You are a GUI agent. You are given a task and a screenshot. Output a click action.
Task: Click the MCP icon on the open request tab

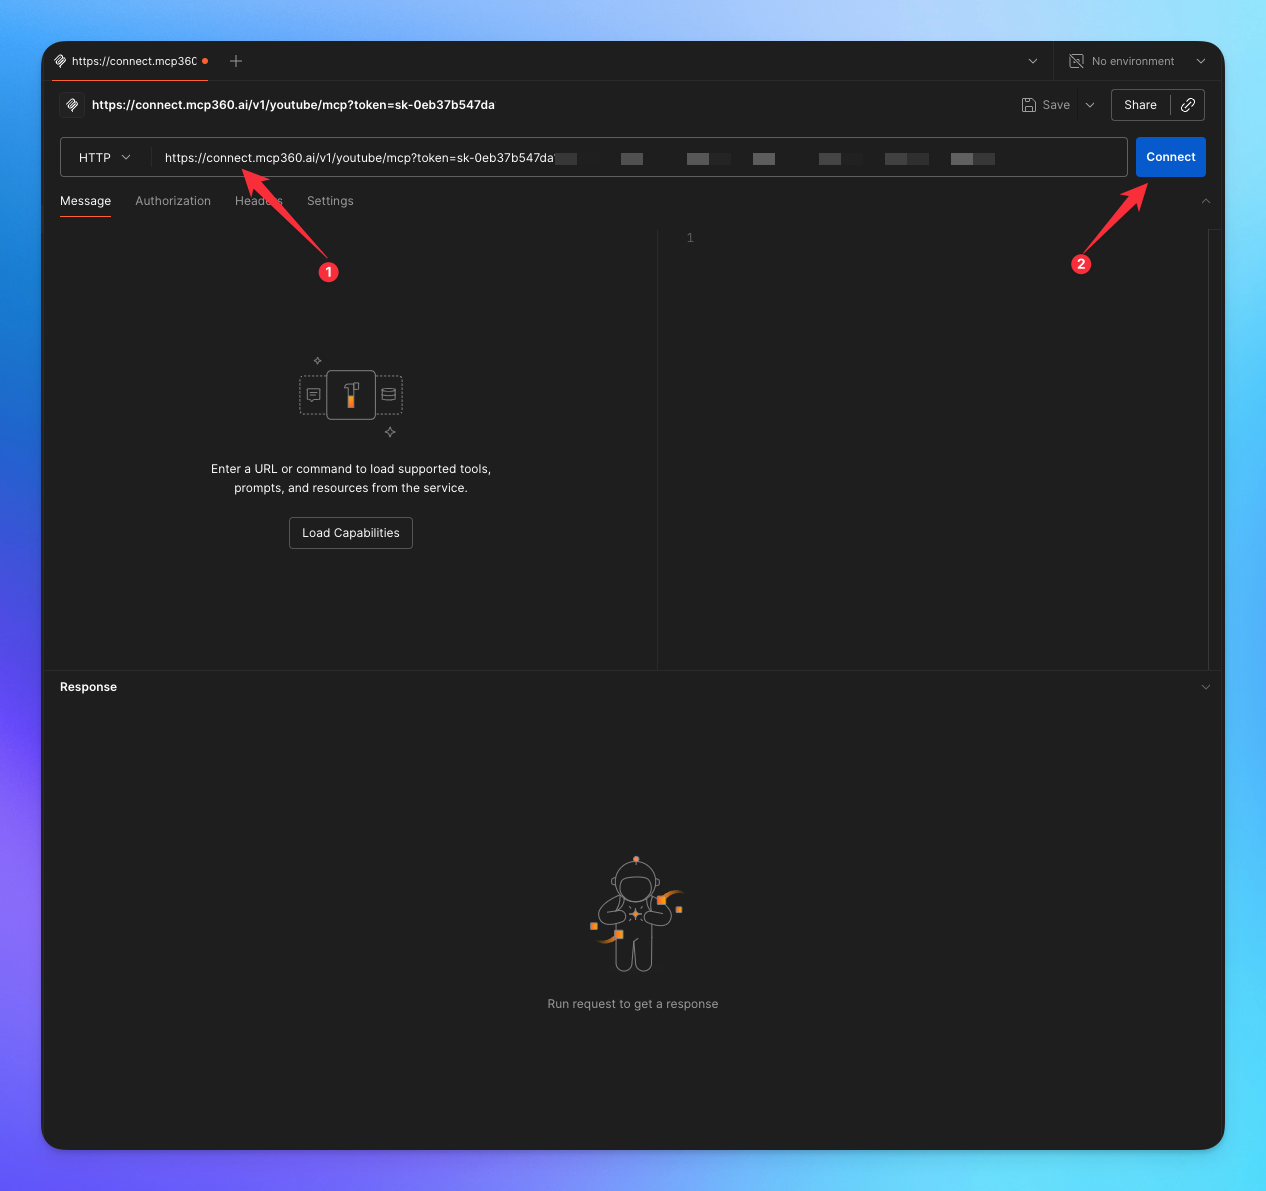click(x=62, y=60)
